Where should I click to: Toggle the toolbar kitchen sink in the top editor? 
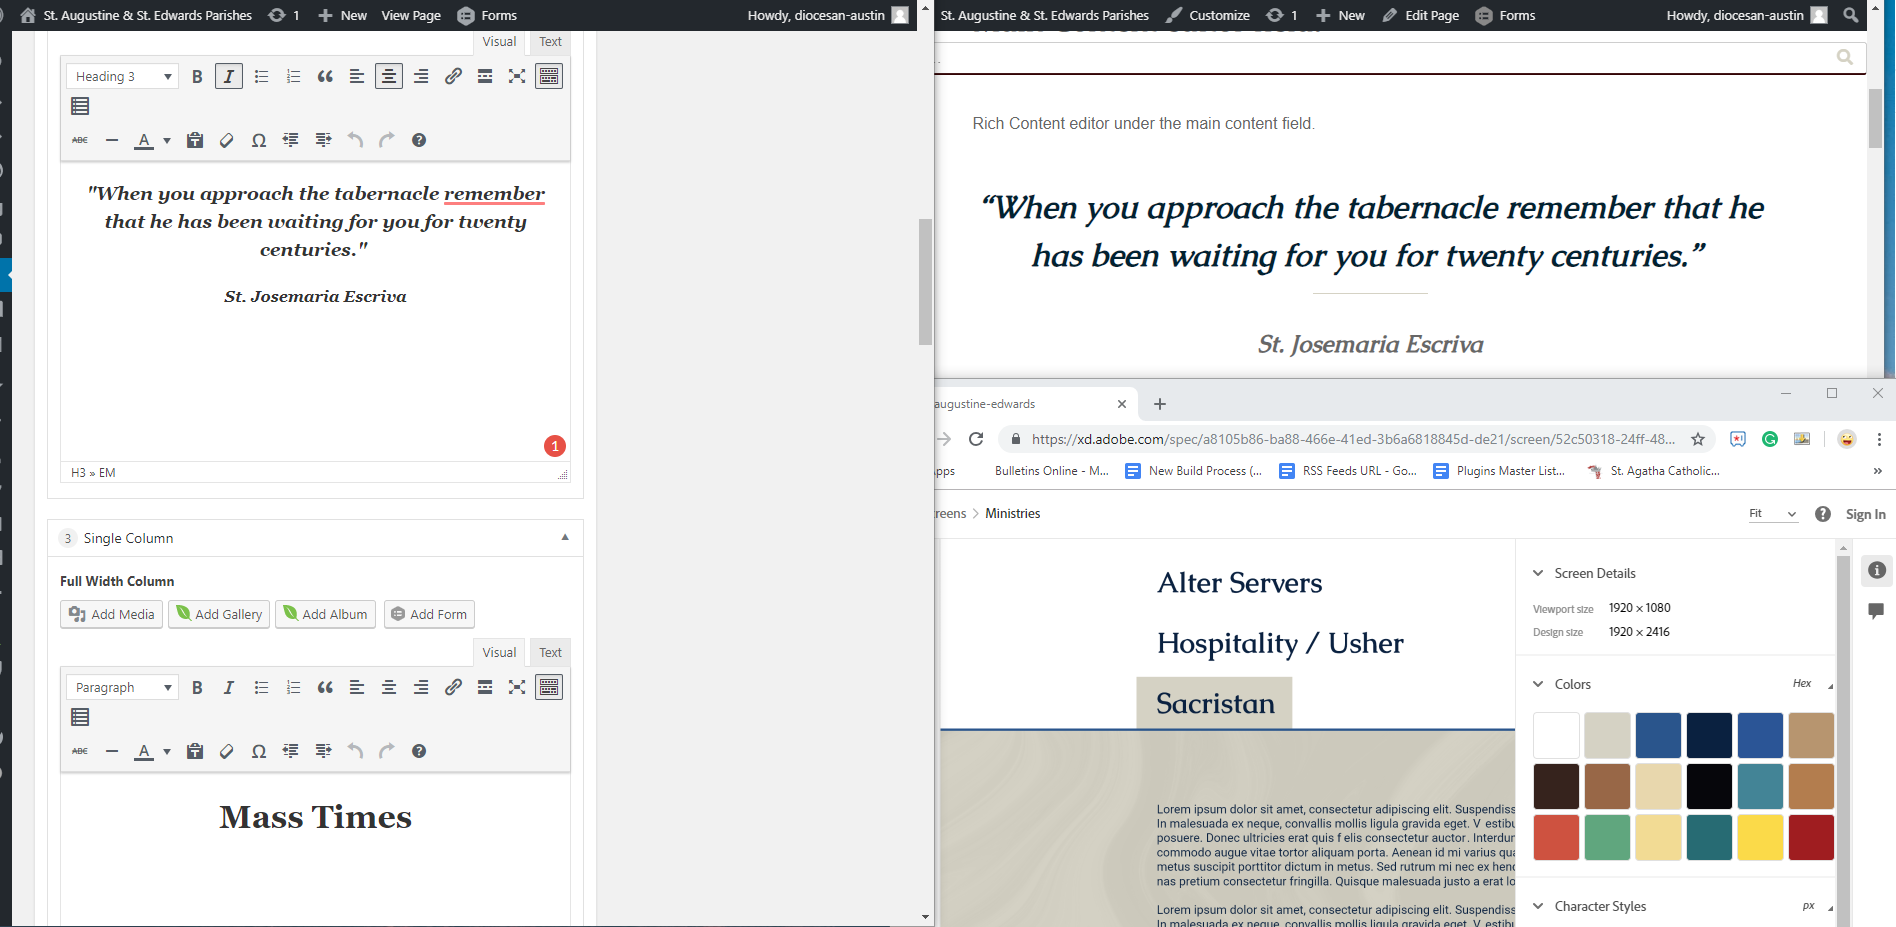(549, 77)
